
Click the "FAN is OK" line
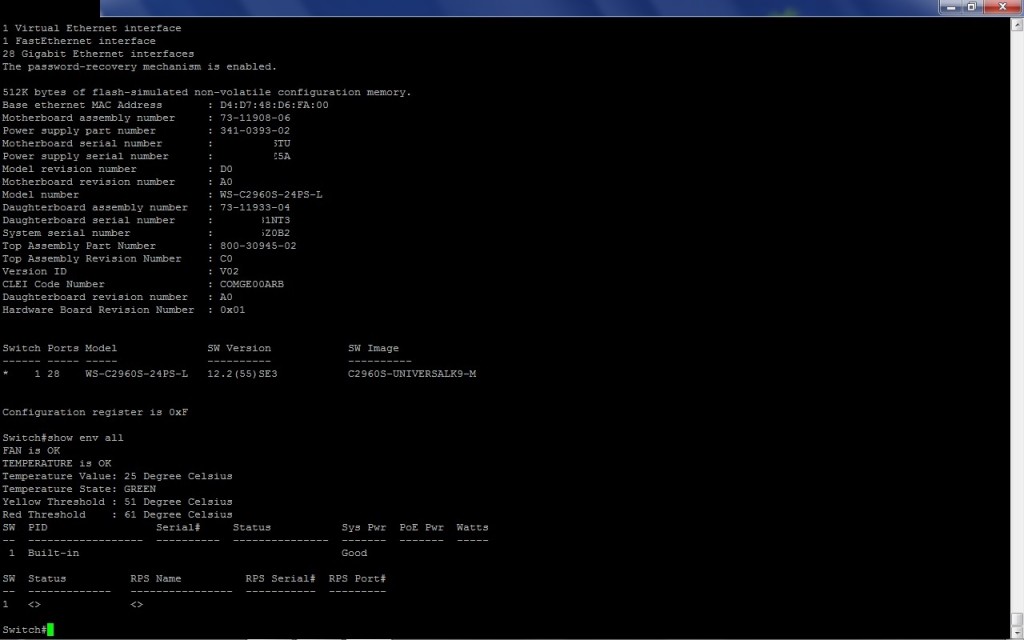31,451
